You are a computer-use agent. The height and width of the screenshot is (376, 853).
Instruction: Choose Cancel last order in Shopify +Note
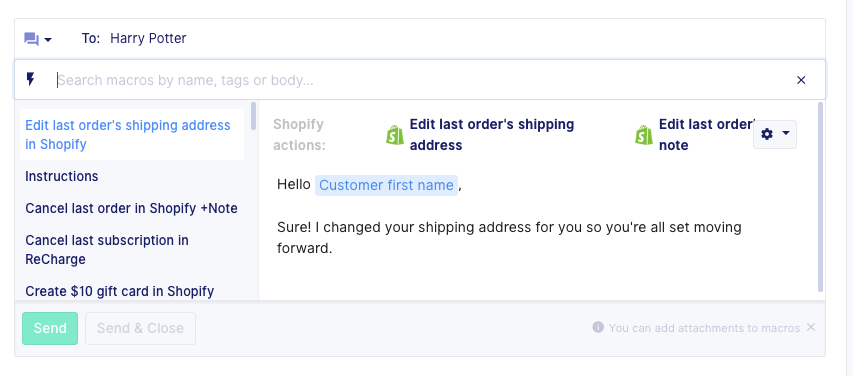pos(132,208)
